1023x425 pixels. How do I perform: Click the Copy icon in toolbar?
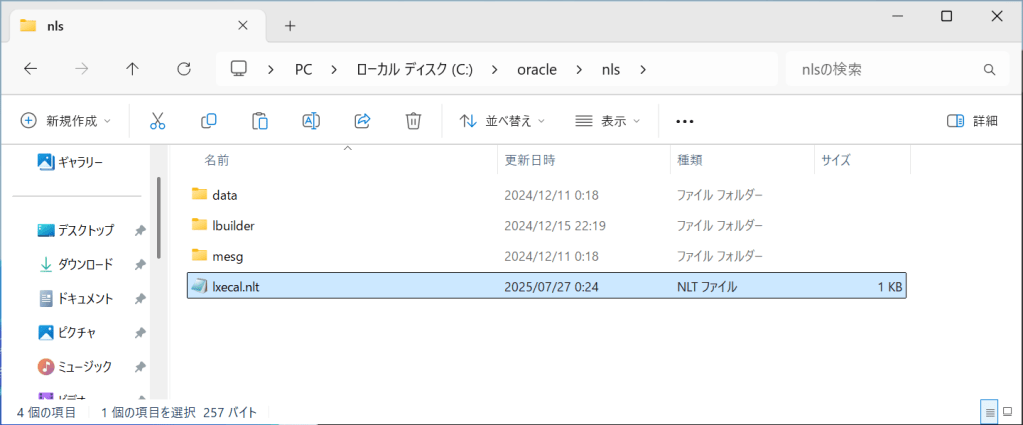pos(209,121)
